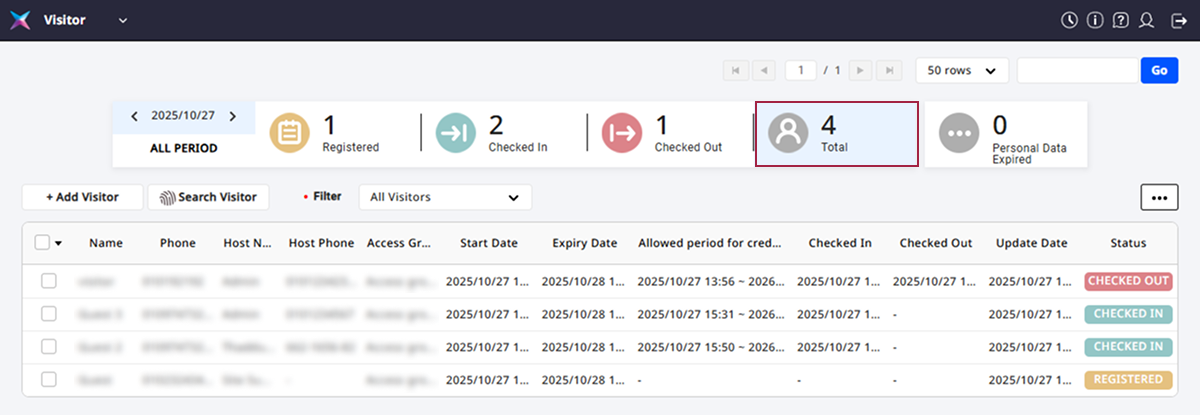Image resolution: width=1200 pixels, height=415 pixels.
Task: Go to the next date arrow
Action: (x=233, y=116)
